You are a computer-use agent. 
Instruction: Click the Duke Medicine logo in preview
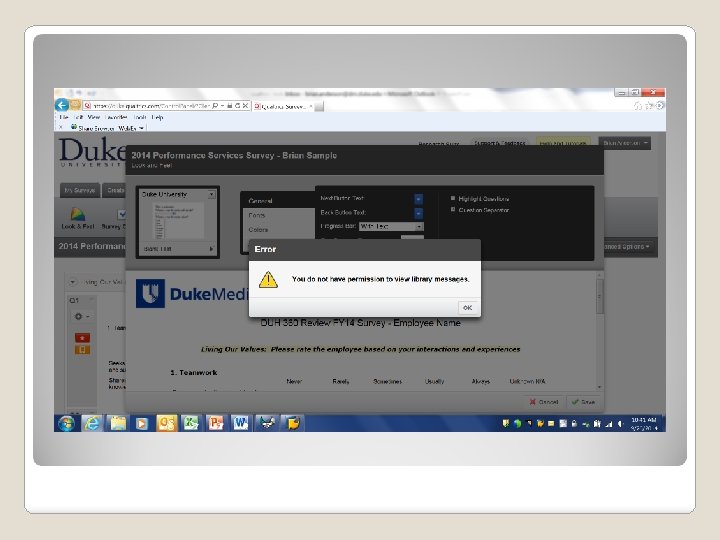(193, 293)
